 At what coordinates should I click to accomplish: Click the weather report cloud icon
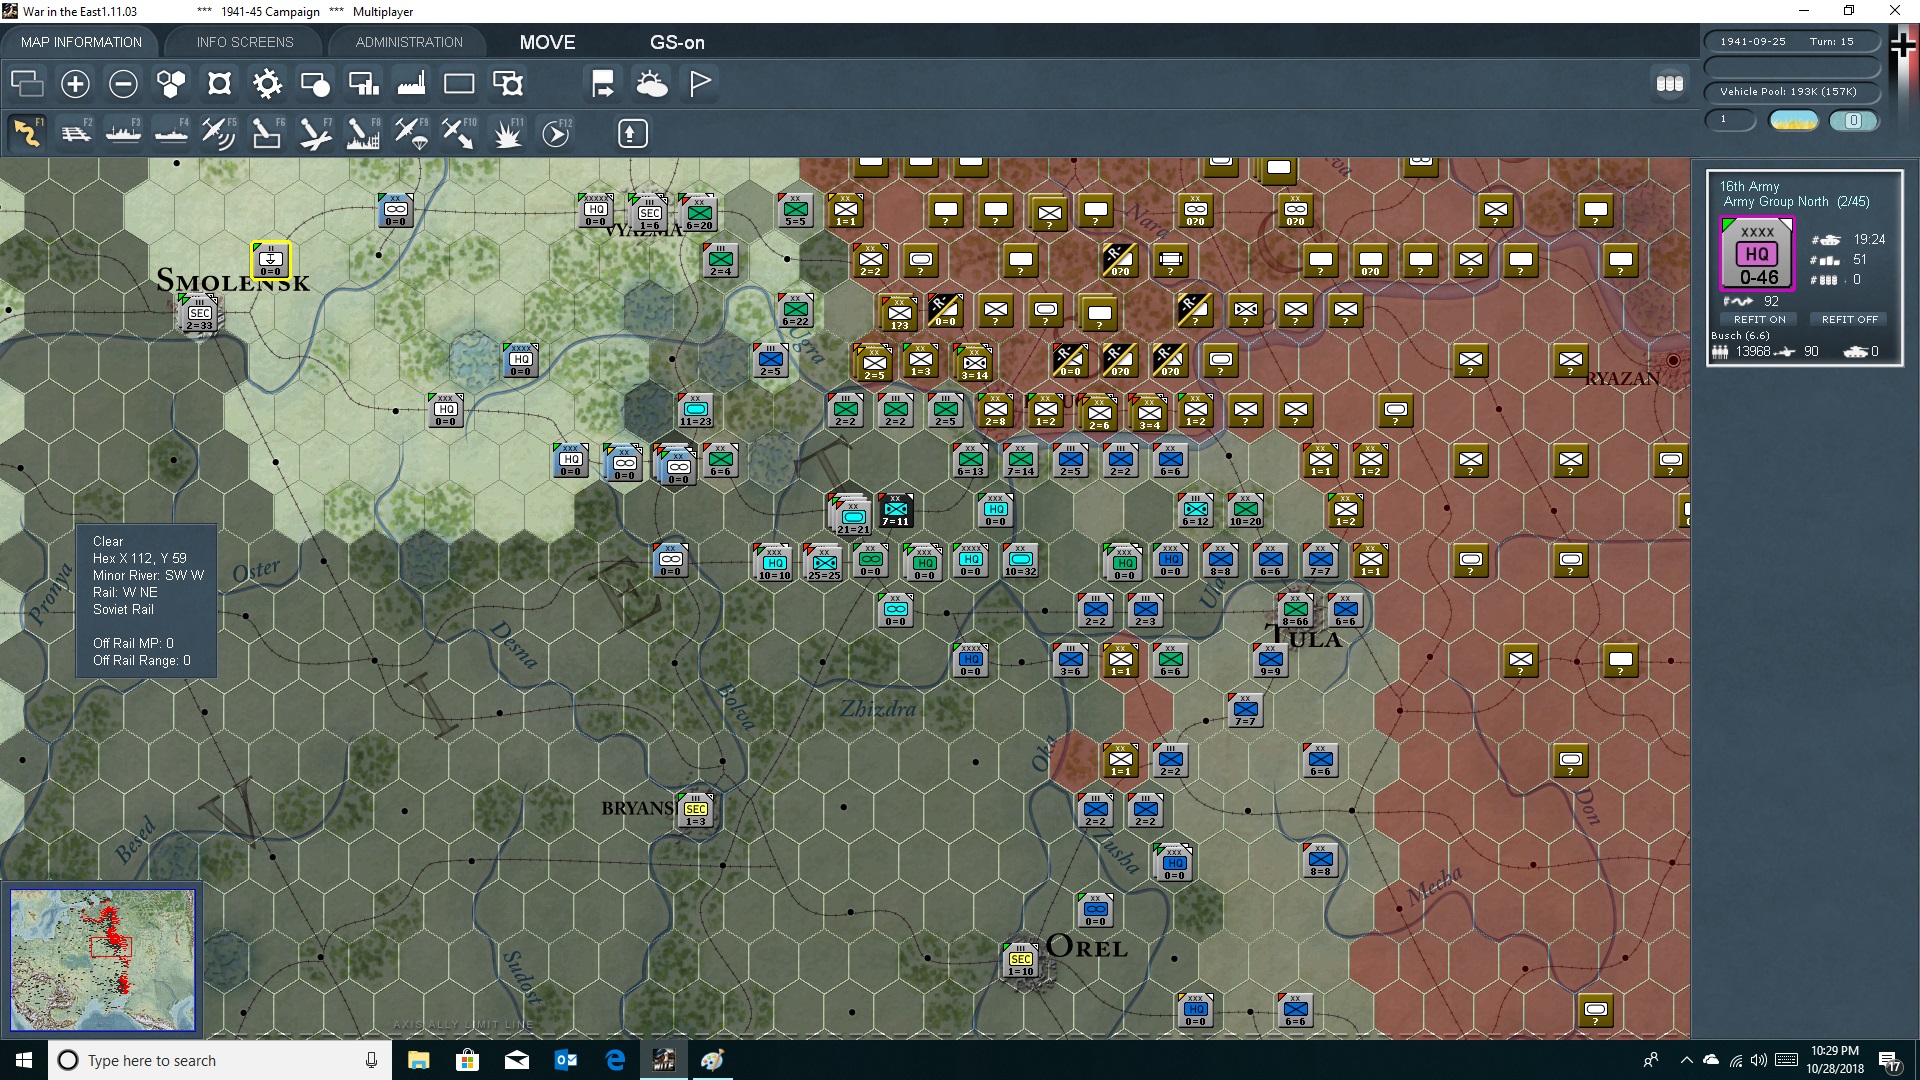653,84
